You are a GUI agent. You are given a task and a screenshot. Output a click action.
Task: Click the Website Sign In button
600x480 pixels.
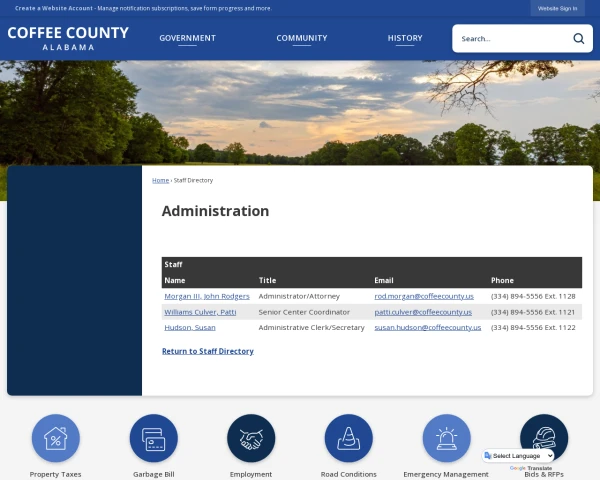(x=557, y=8)
